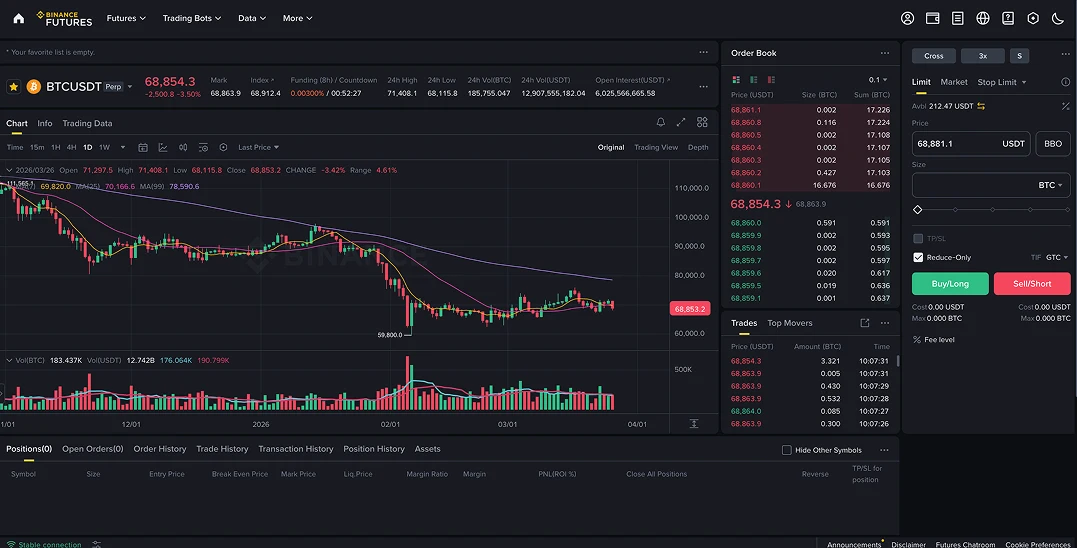
Task: Select the 15m timeframe
Action: click(37, 148)
